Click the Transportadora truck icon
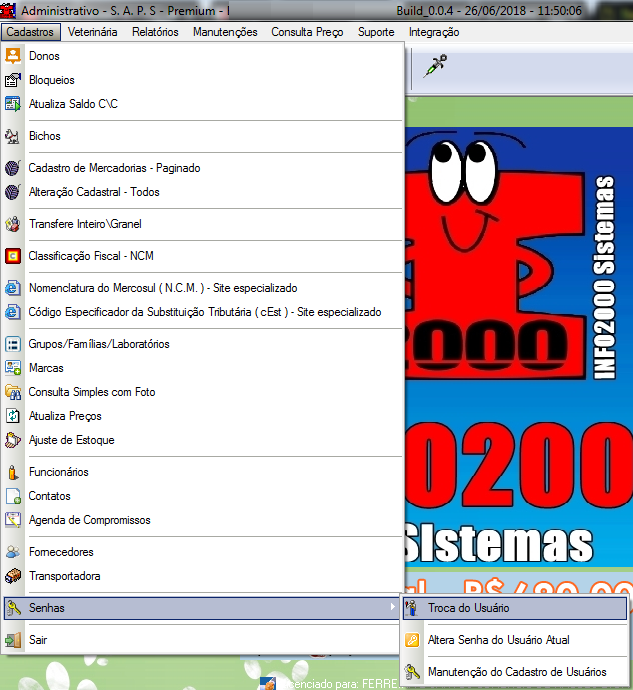 point(13,576)
